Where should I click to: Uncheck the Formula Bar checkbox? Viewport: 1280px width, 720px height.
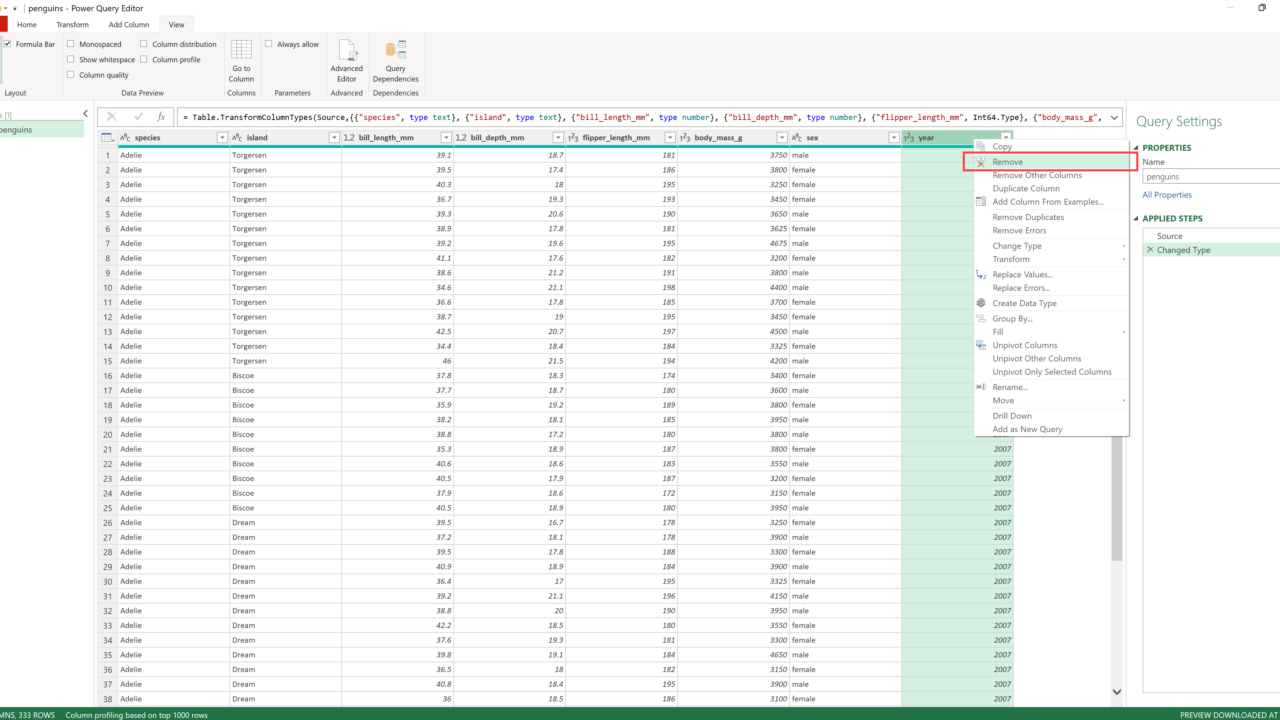[x=8, y=44]
